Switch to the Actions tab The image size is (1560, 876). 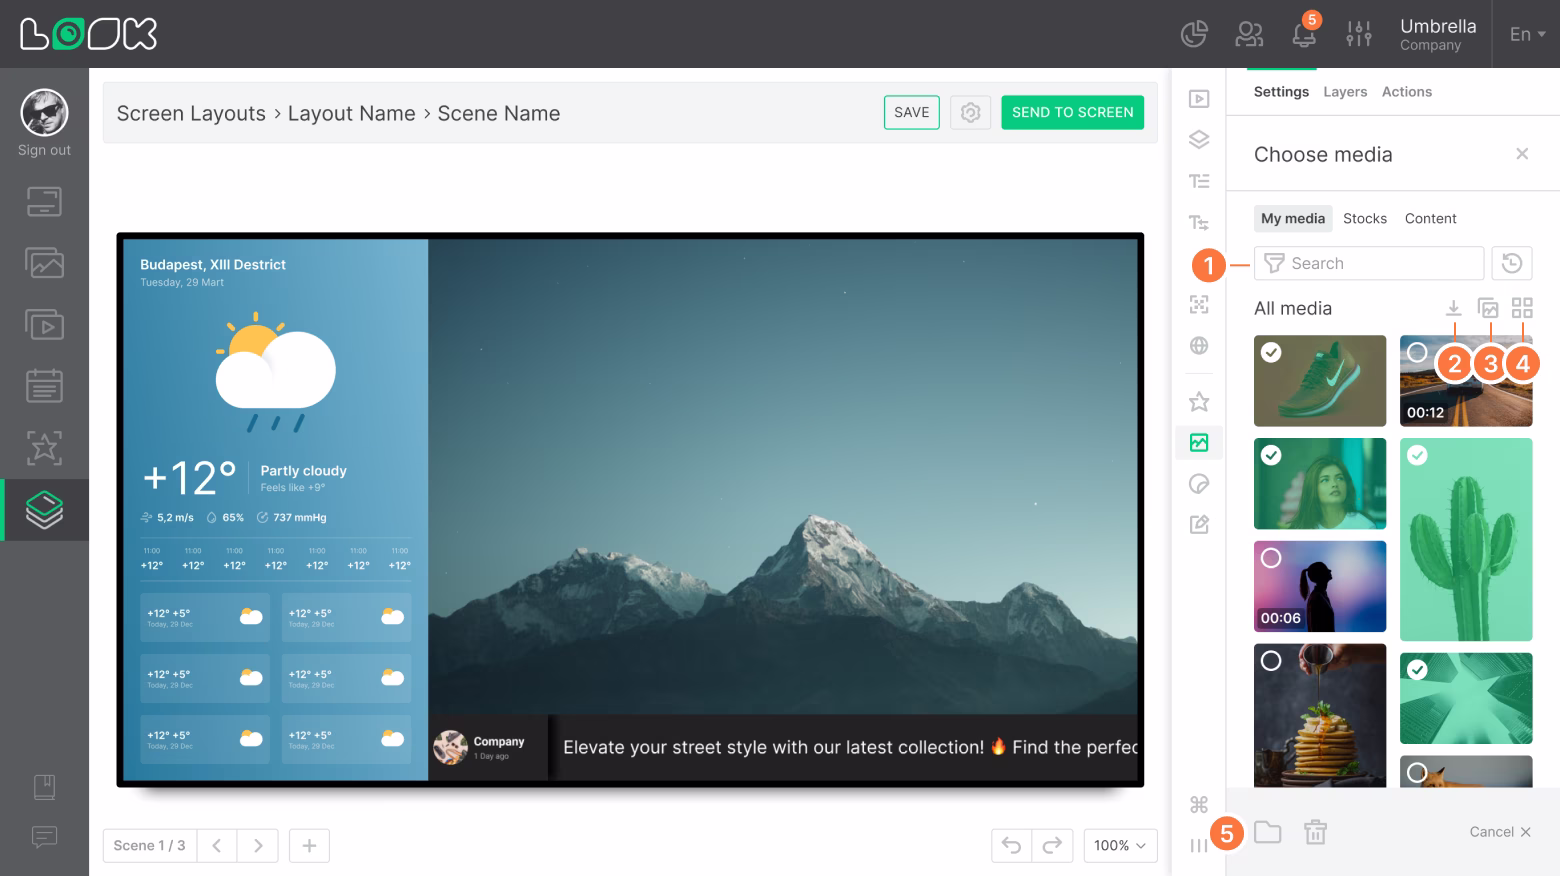click(1407, 91)
